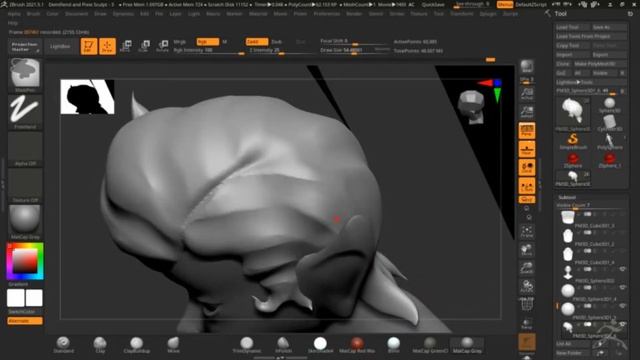Open the Document menu
The height and width of the screenshot is (360, 640).
pos(76,13)
